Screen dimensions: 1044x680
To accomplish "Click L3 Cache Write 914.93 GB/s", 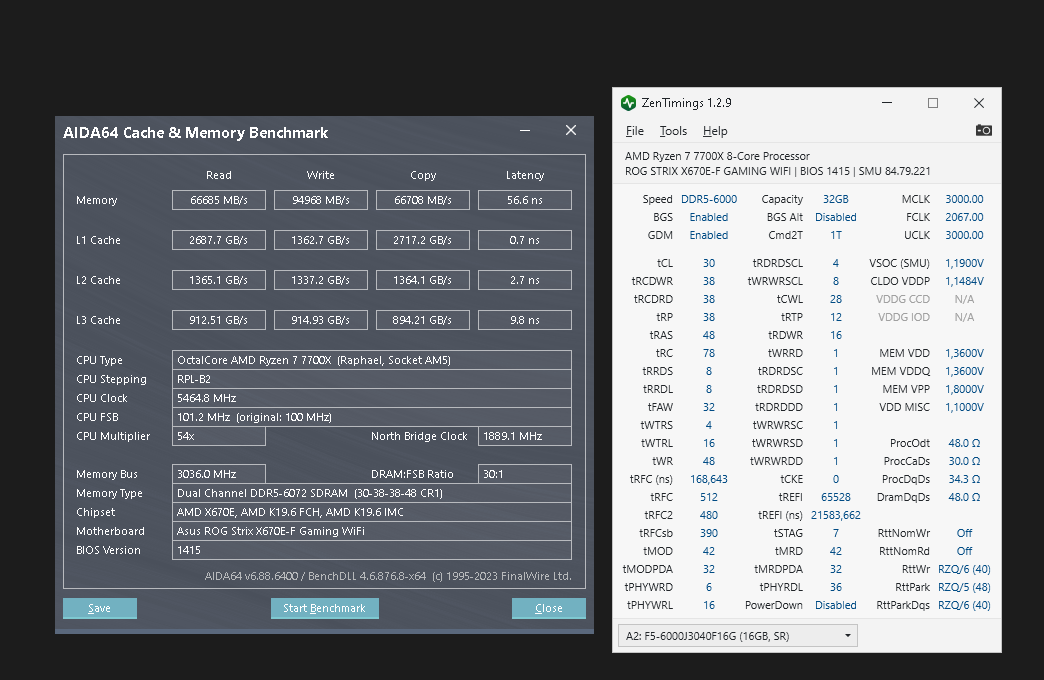I will [320, 320].
